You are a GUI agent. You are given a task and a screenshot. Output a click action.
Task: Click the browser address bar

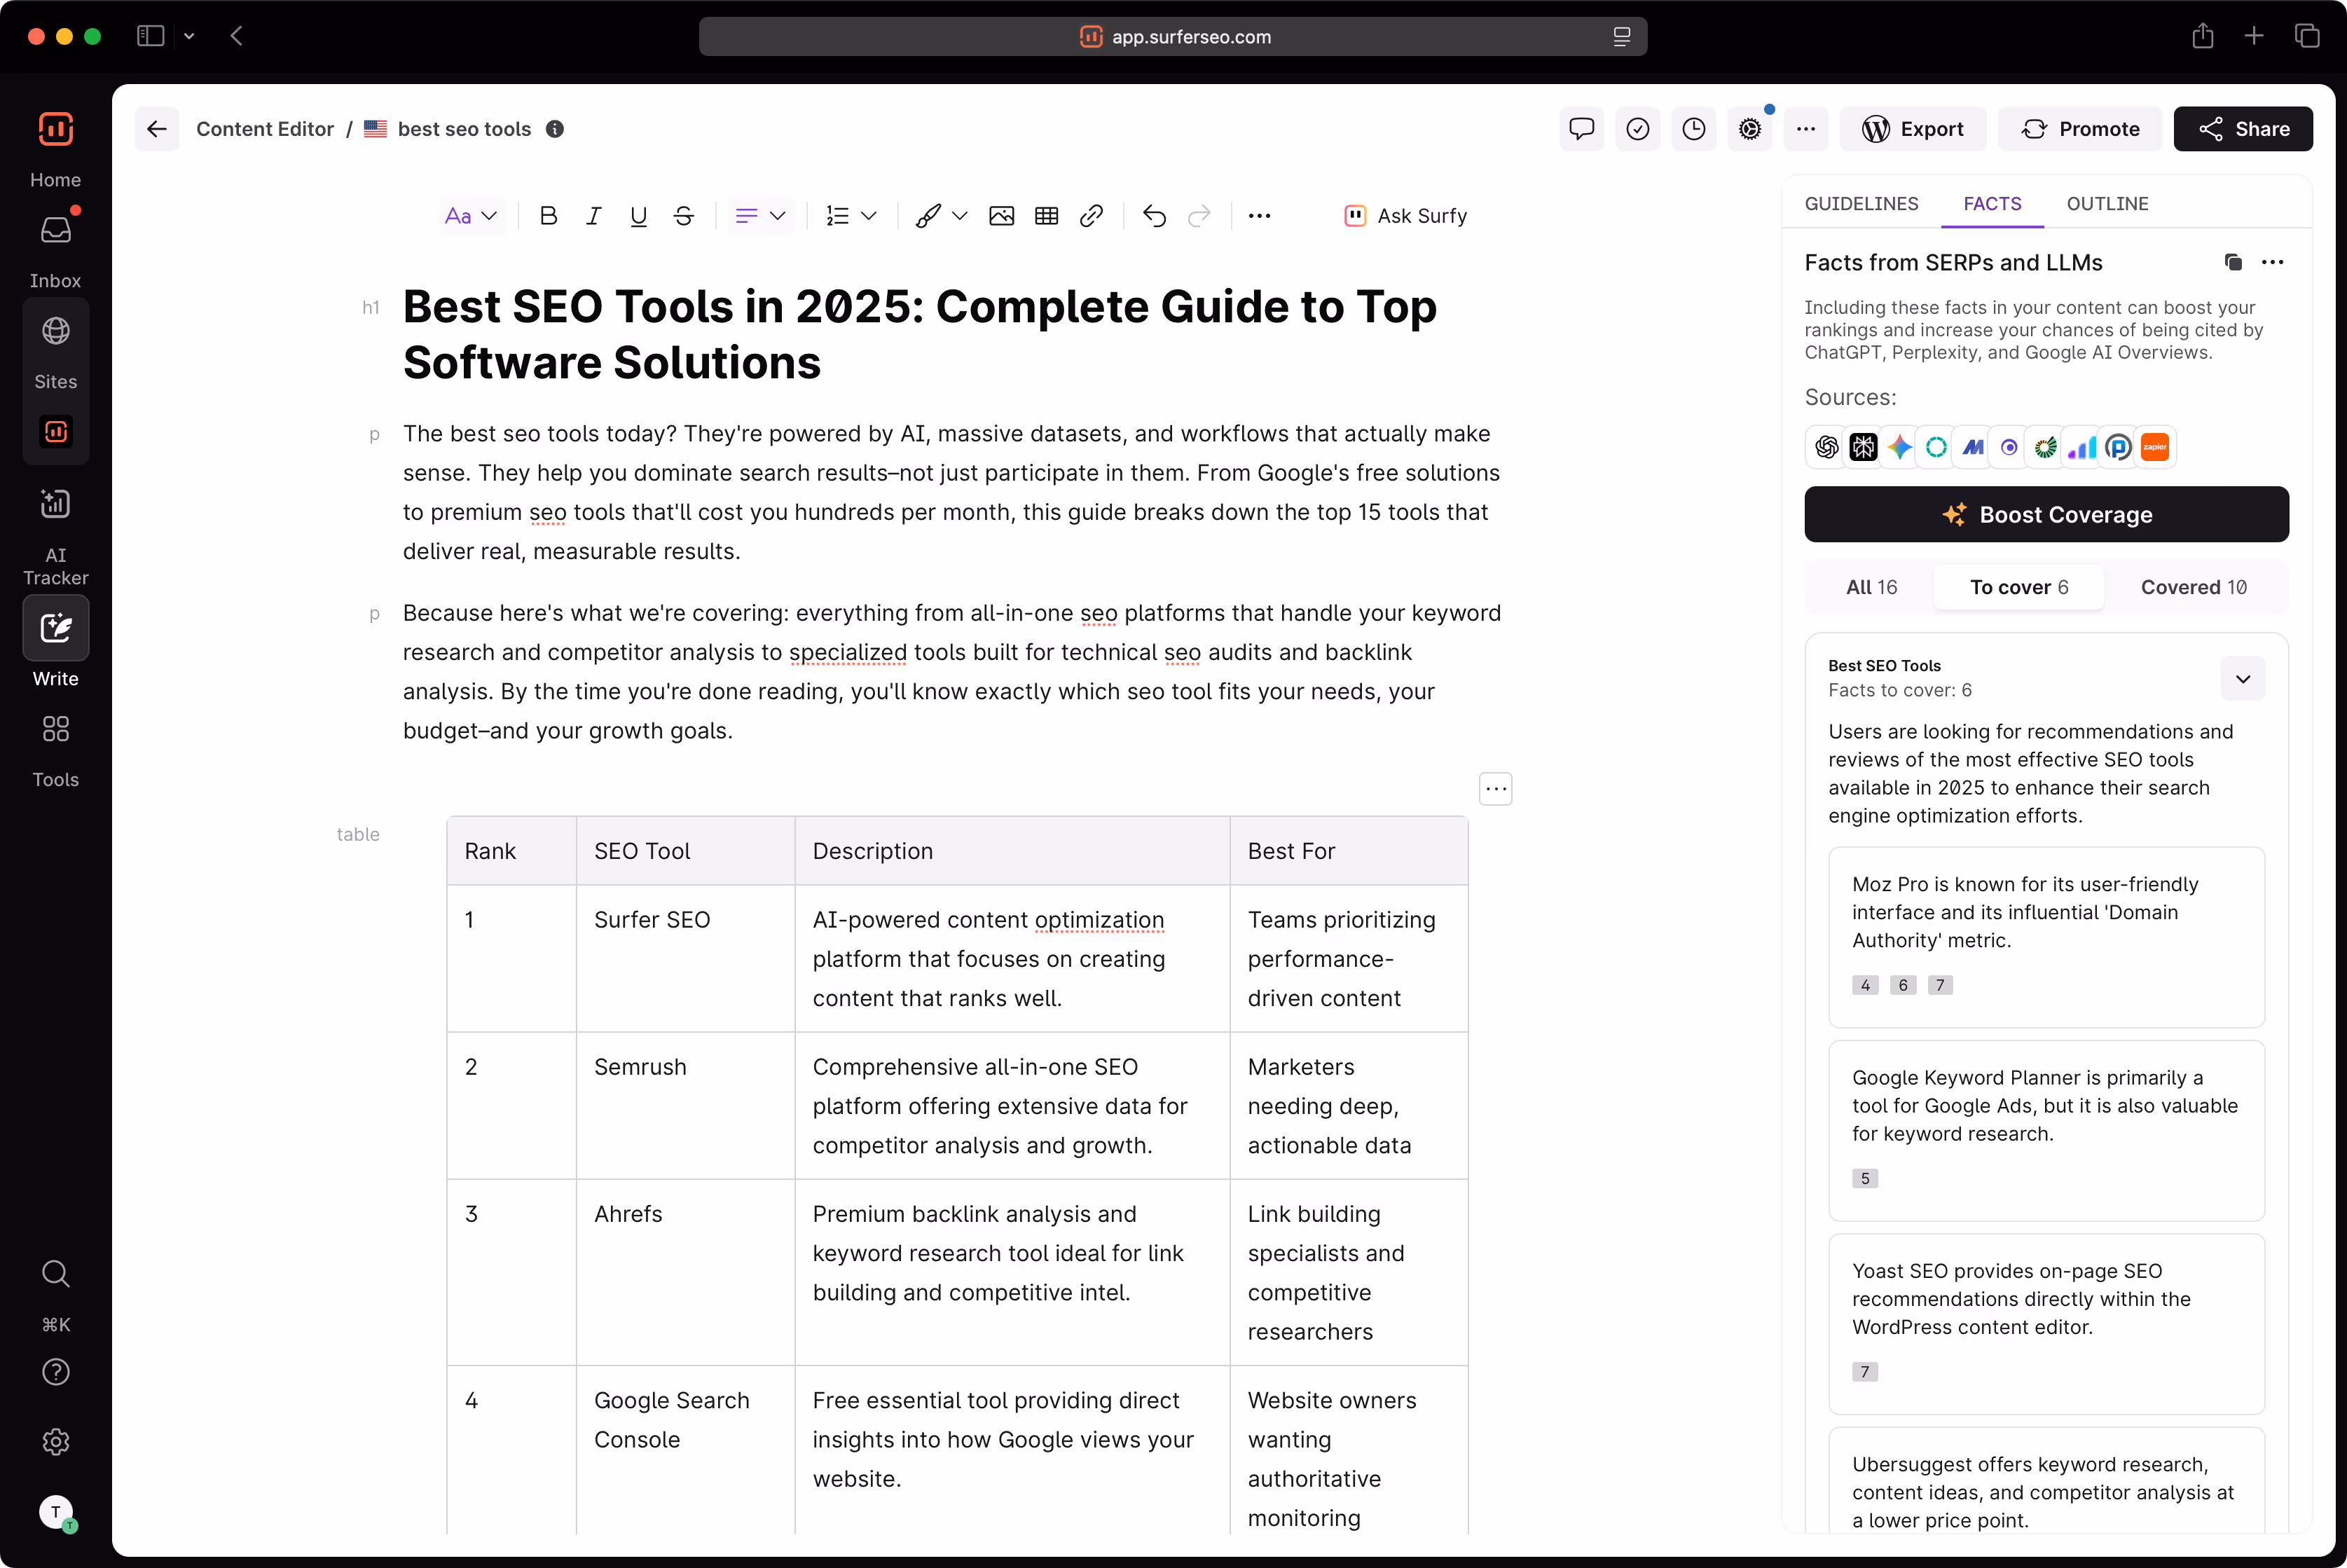click(1173, 36)
